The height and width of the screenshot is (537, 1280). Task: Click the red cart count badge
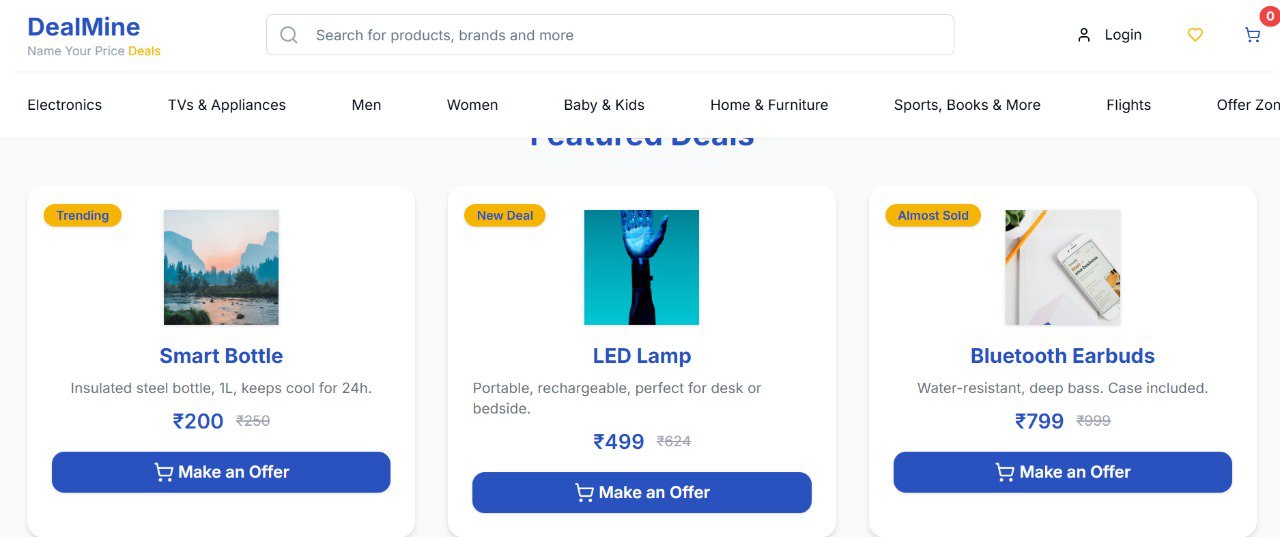coord(1269,15)
